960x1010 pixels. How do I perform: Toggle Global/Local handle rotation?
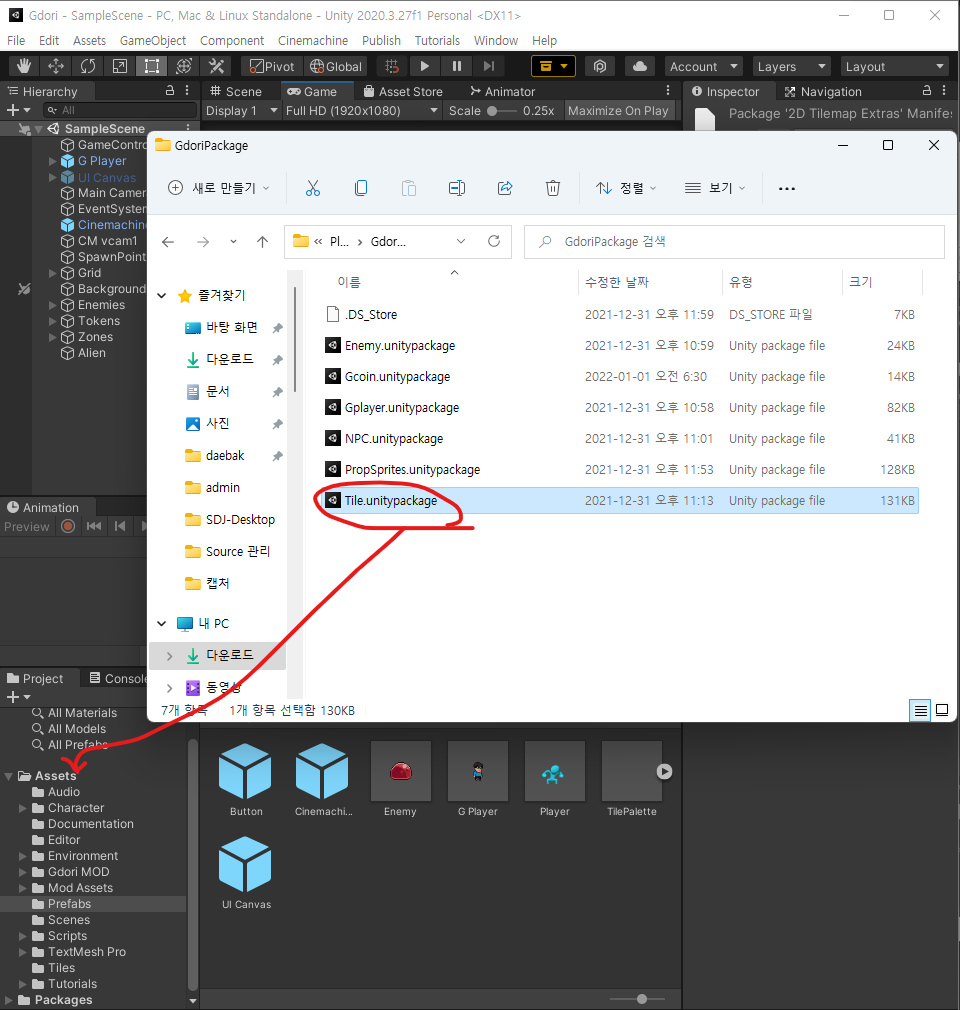tap(336, 66)
